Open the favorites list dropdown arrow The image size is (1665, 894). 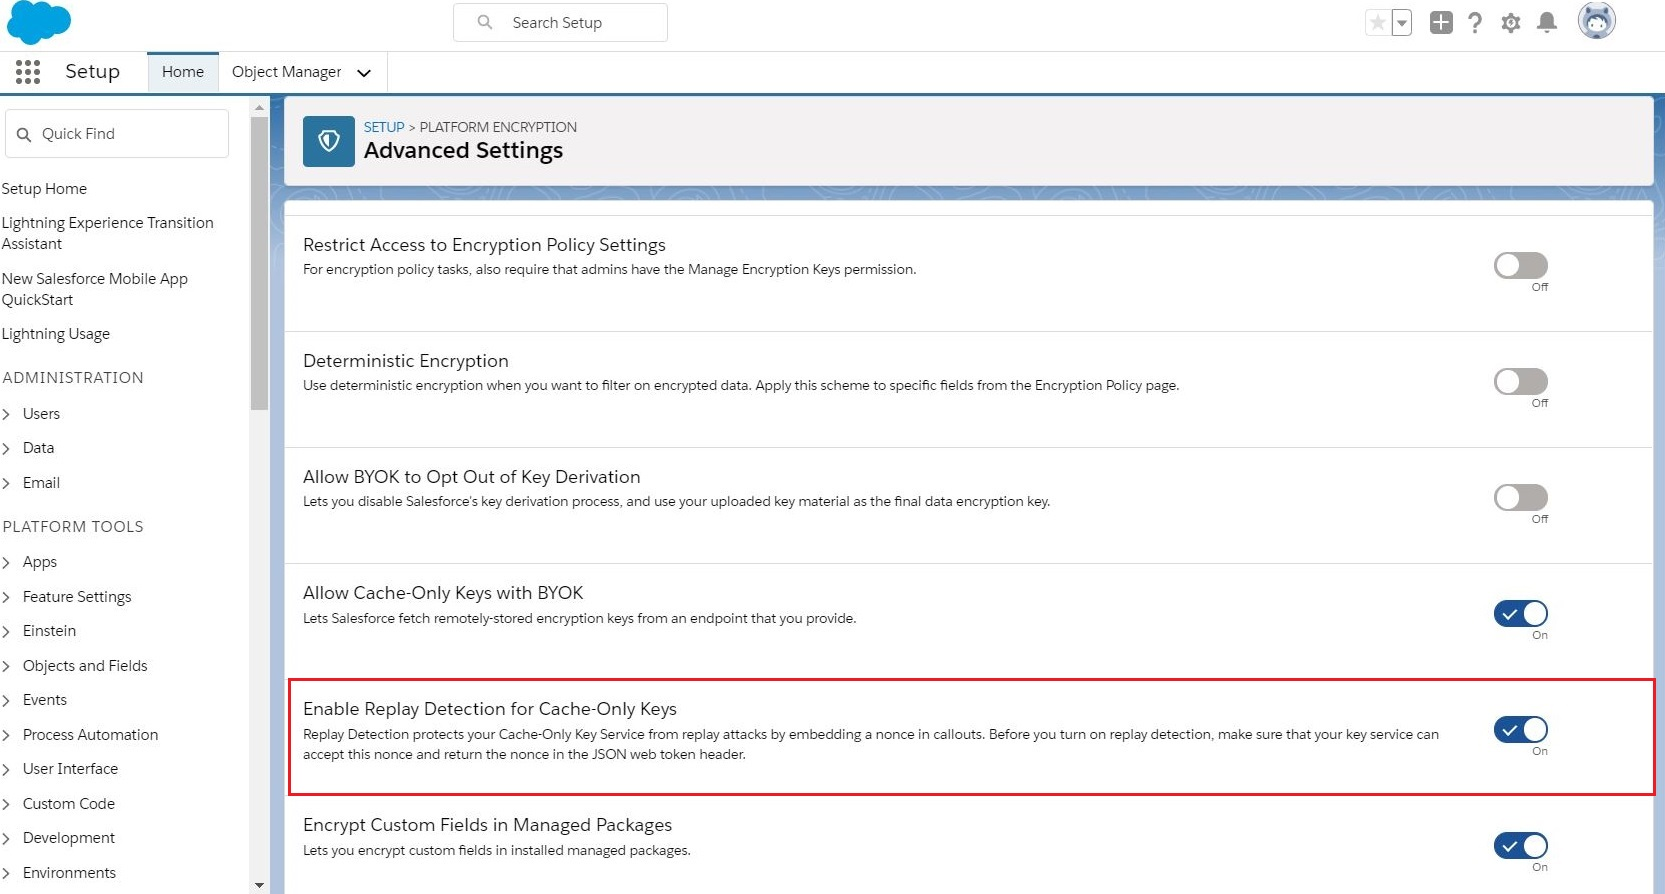click(1402, 23)
